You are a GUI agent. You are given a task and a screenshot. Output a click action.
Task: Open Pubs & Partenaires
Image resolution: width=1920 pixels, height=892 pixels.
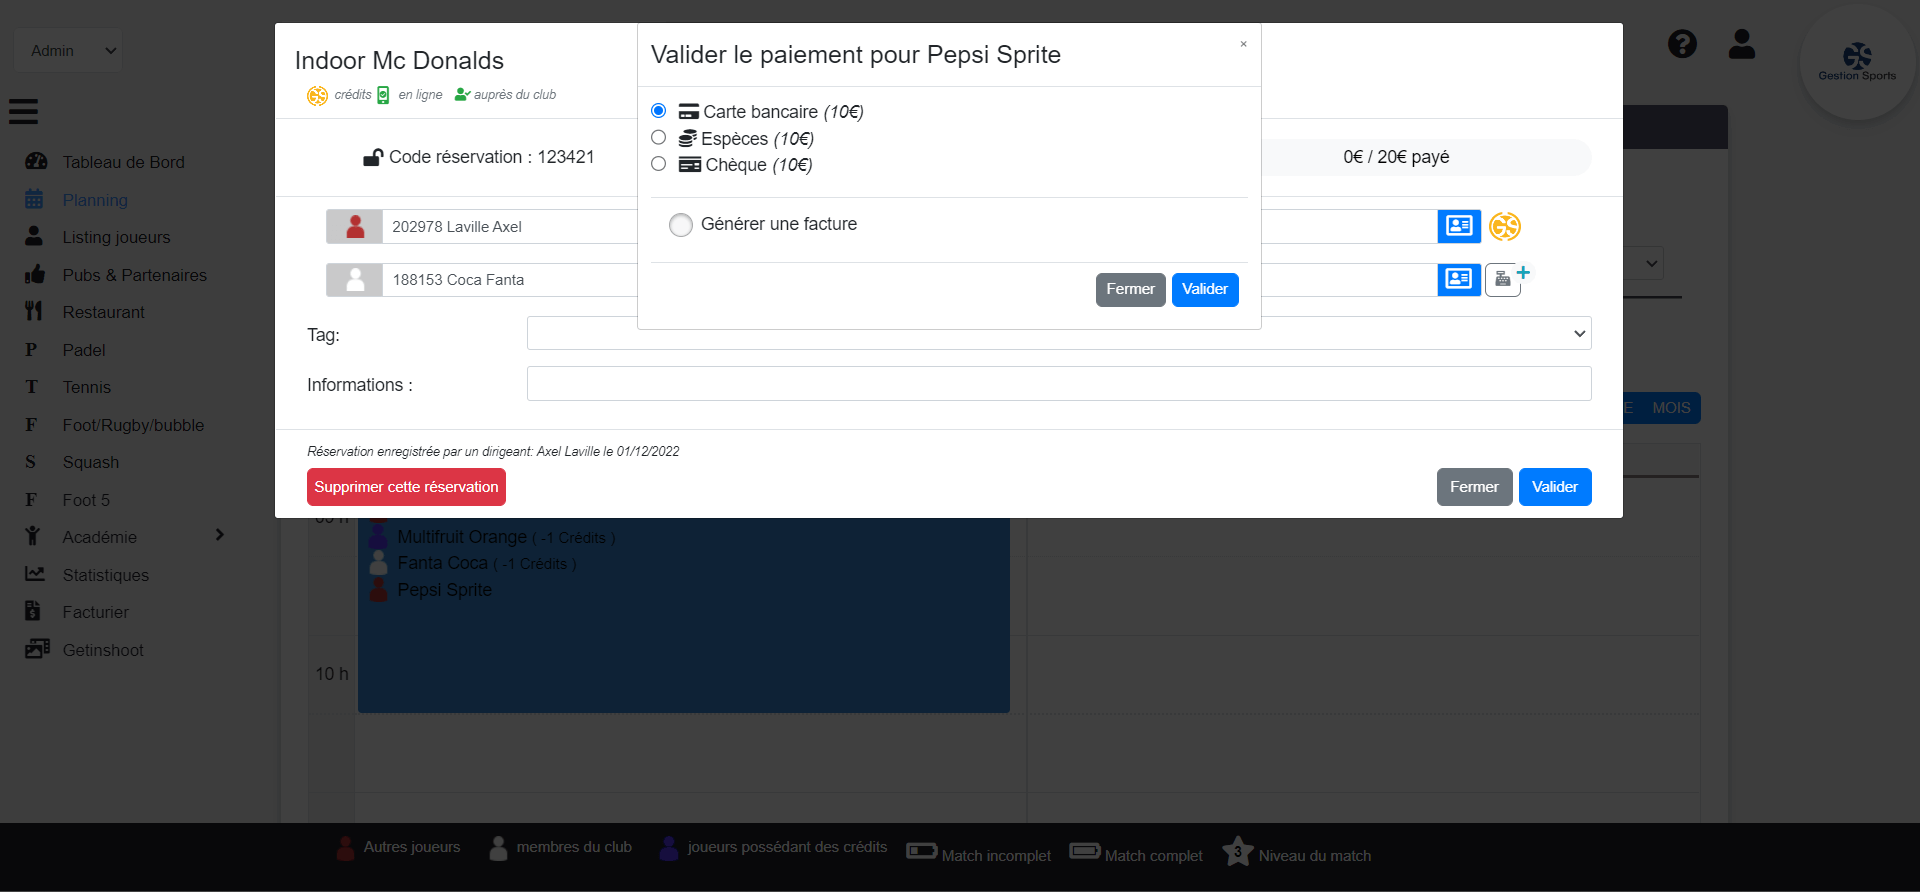click(x=134, y=275)
